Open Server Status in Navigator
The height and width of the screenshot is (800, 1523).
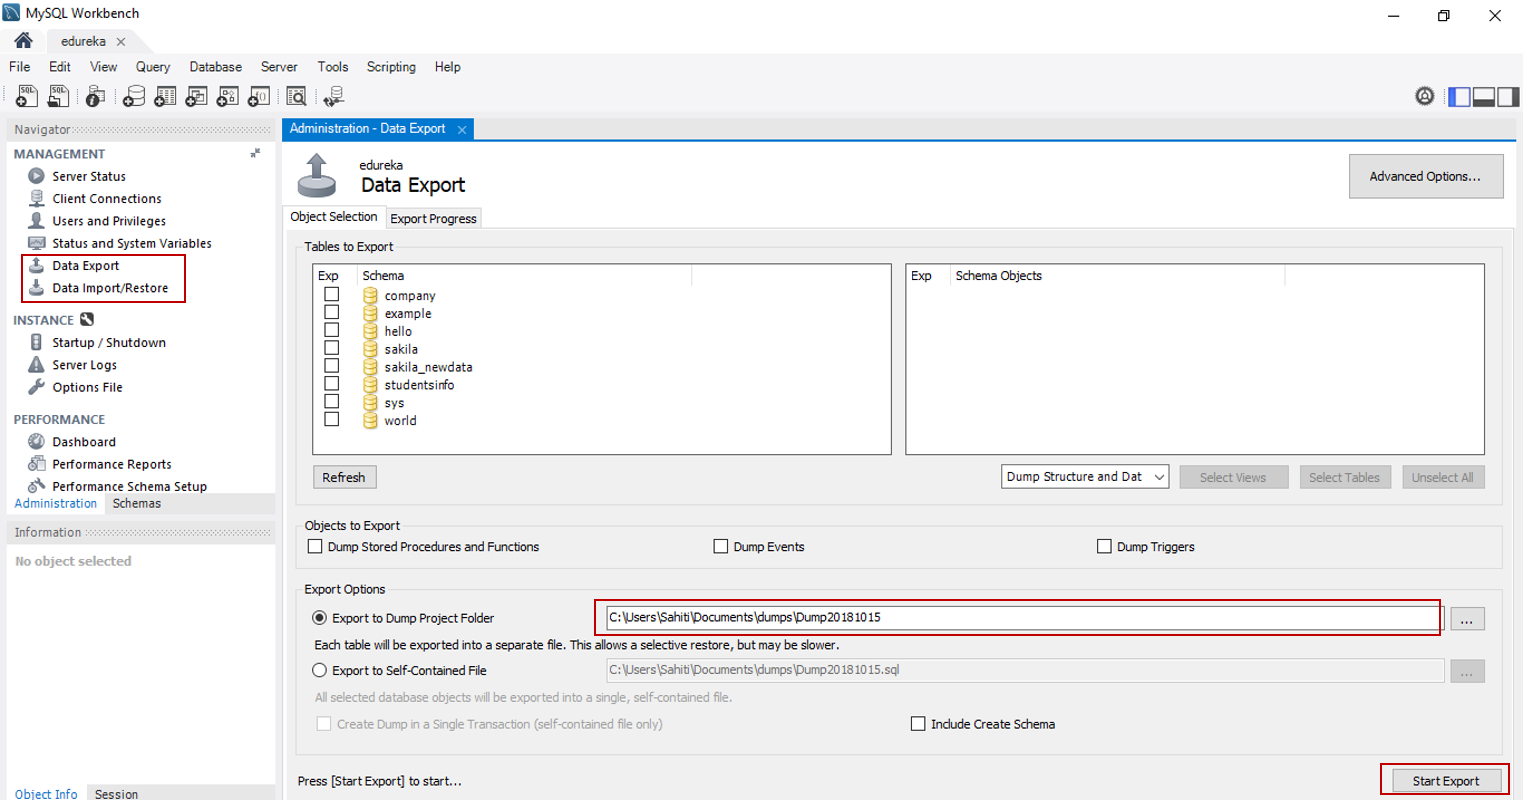tap(88, 176)
